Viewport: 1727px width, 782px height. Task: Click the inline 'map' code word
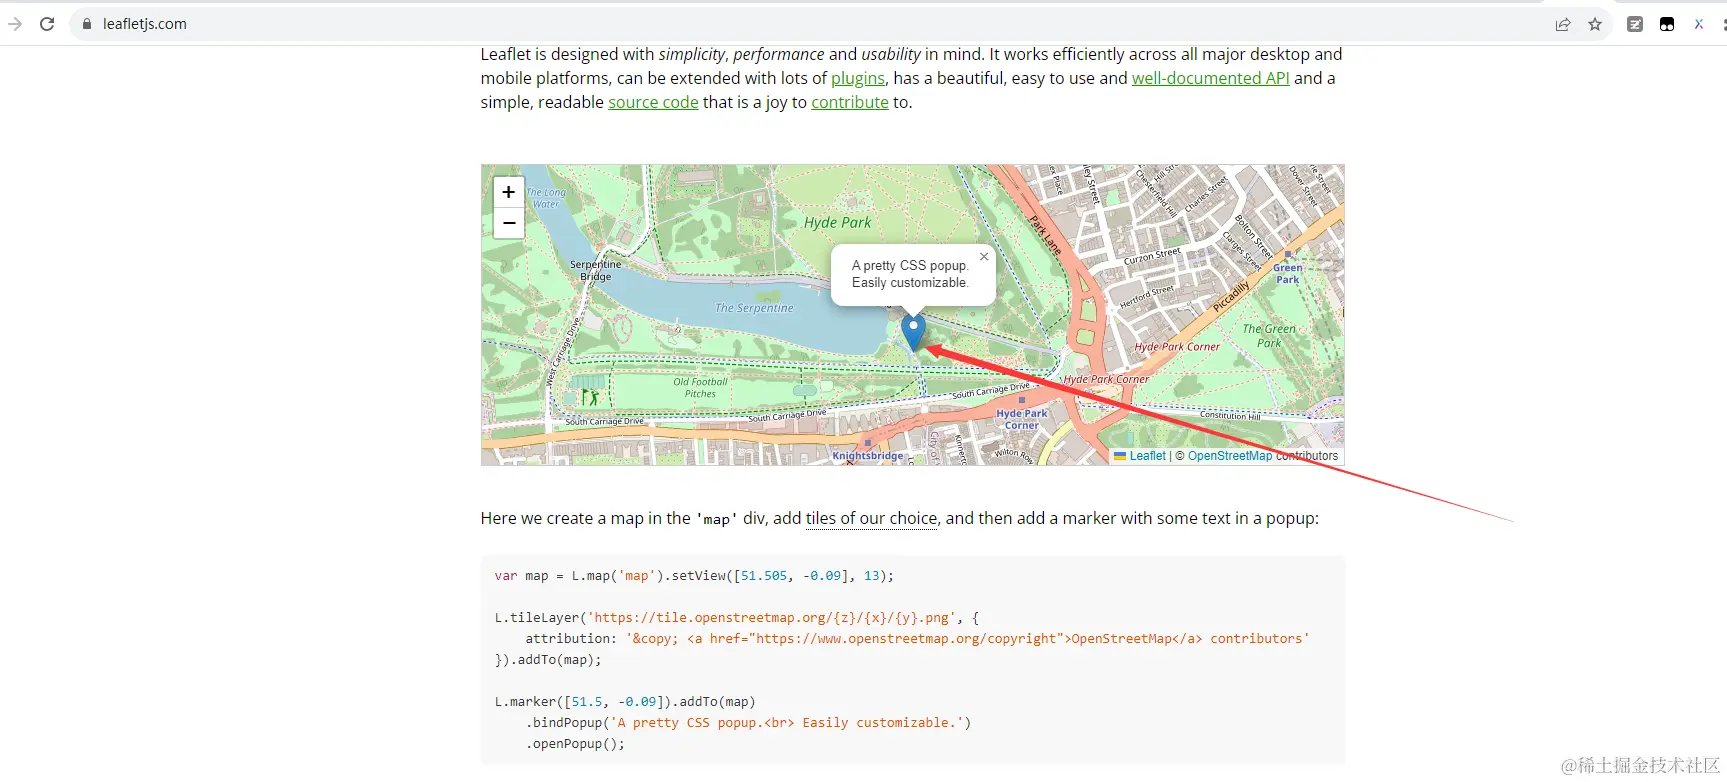[x=716, y=519]
